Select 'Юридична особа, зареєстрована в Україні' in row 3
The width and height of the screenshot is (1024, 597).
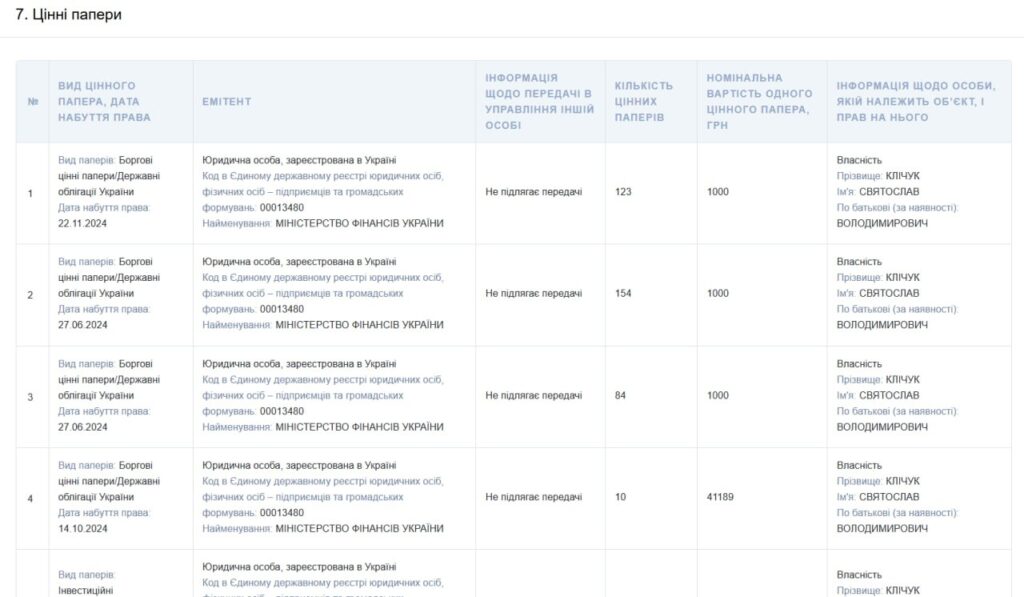299,364
